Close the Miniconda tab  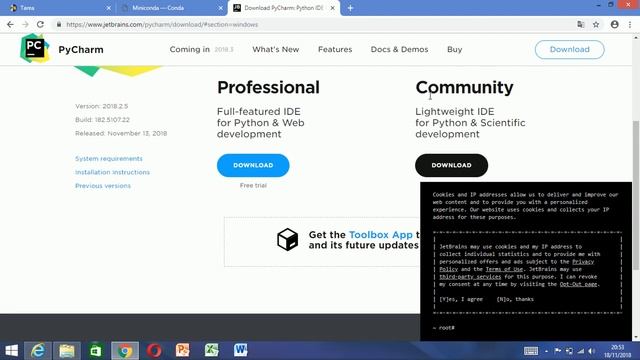point(221,8)
